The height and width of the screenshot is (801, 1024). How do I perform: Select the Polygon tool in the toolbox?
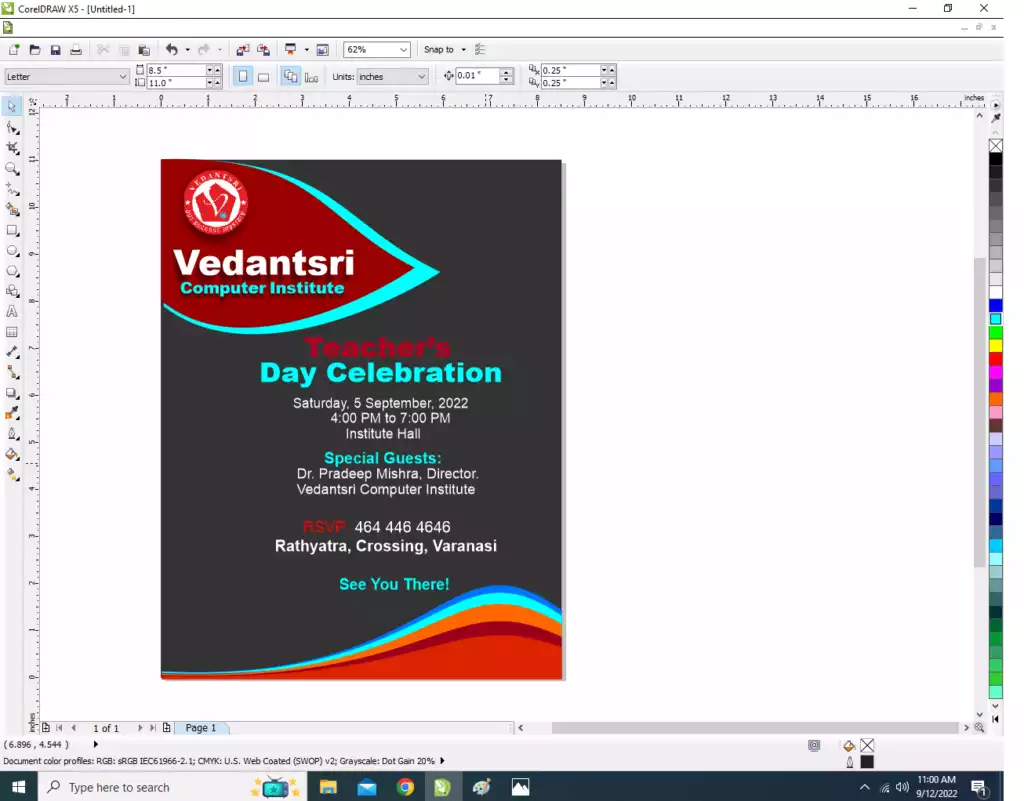click(x=12, y=271)
